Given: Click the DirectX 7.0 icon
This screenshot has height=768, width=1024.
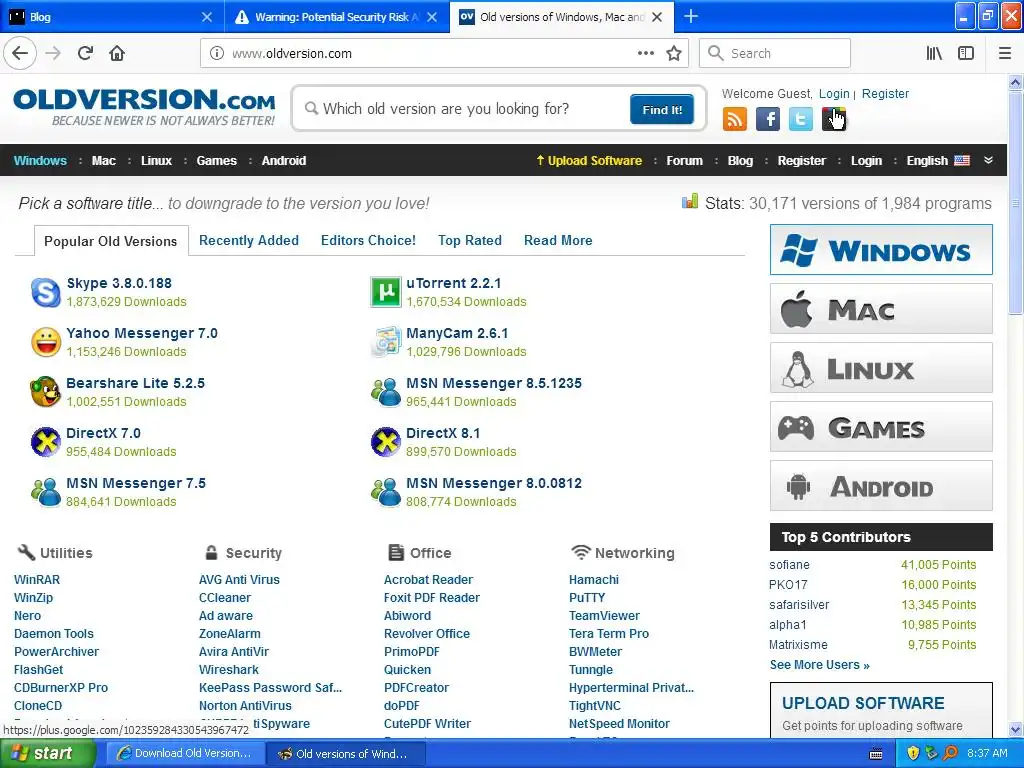Looking at the screenshot, I should 46,442.
